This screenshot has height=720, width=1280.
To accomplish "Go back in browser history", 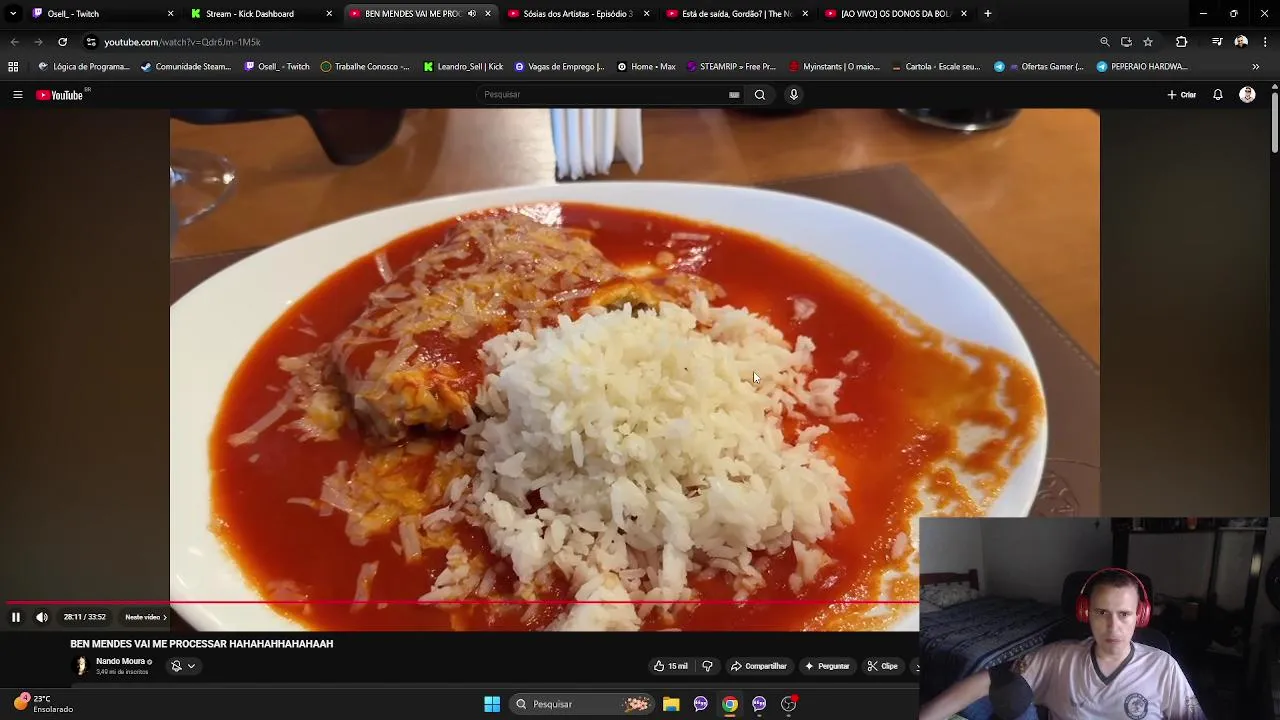I will 14,42.
